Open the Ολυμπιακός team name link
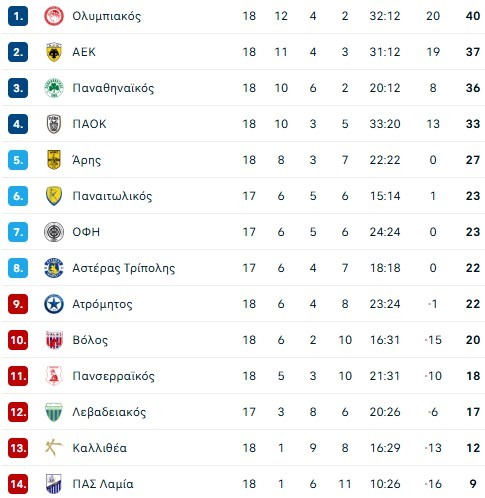This screenshot has height=498, width=485. 107,16
